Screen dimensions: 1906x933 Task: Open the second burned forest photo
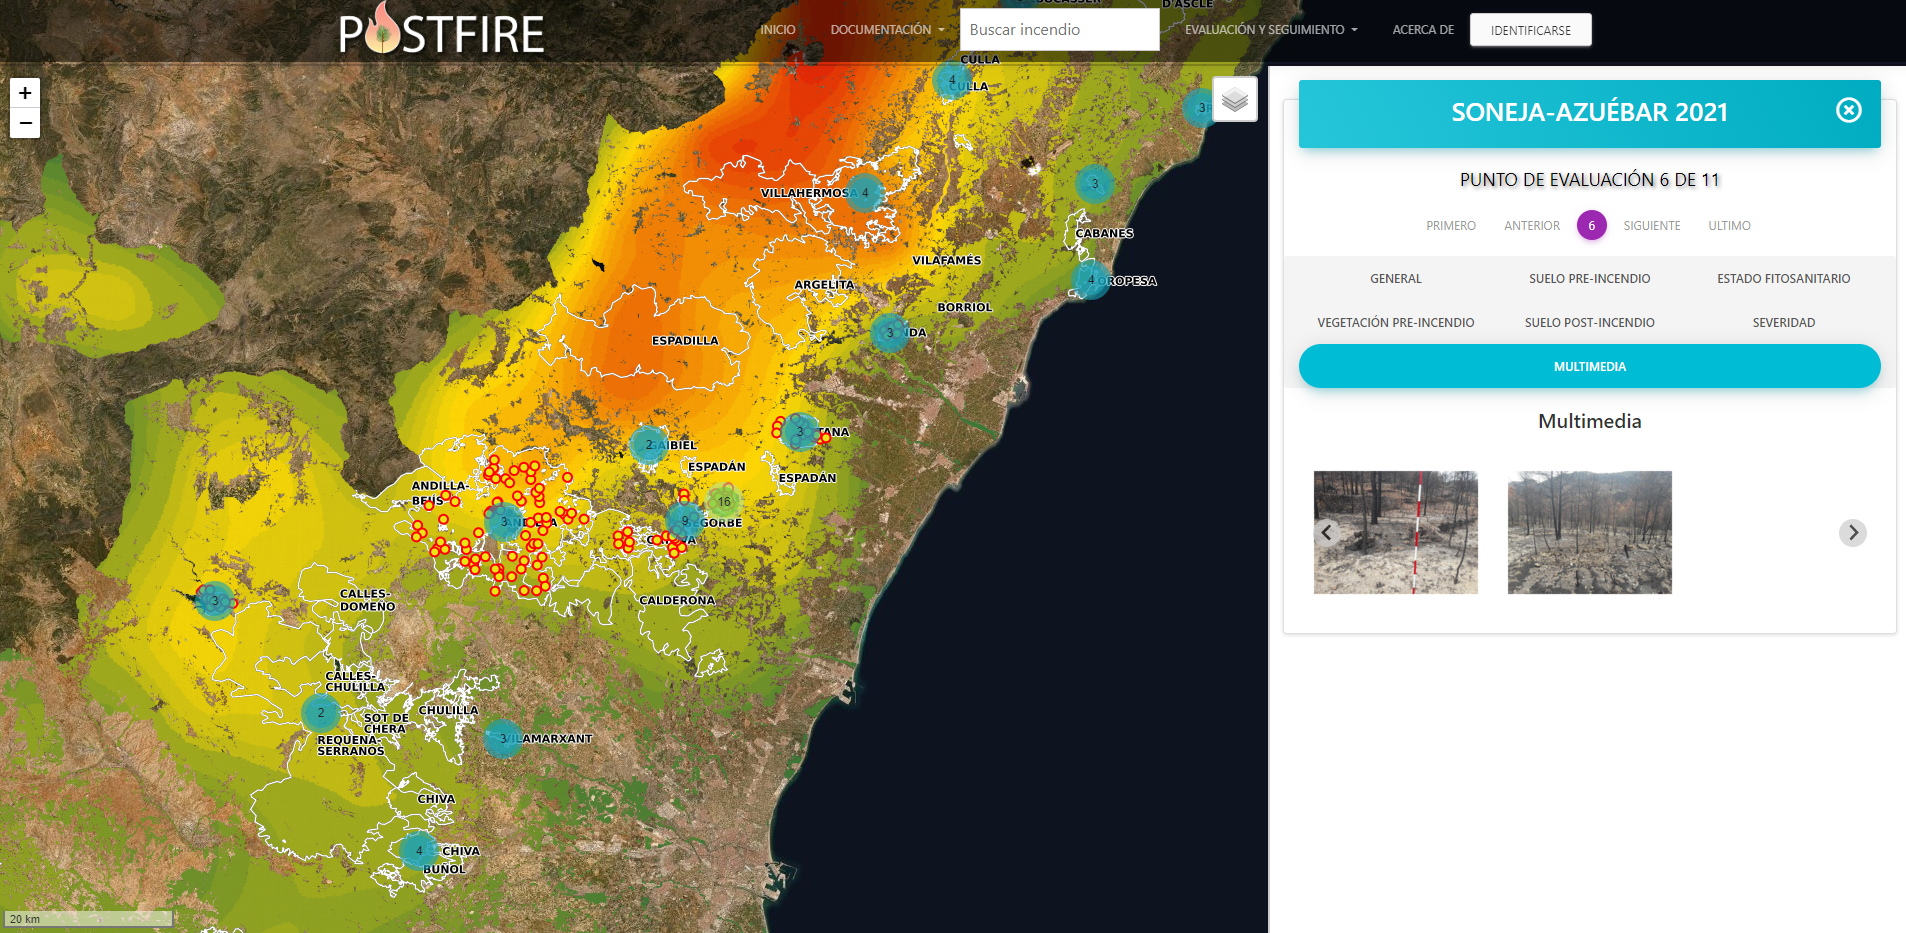click(x=1590, y=532)
